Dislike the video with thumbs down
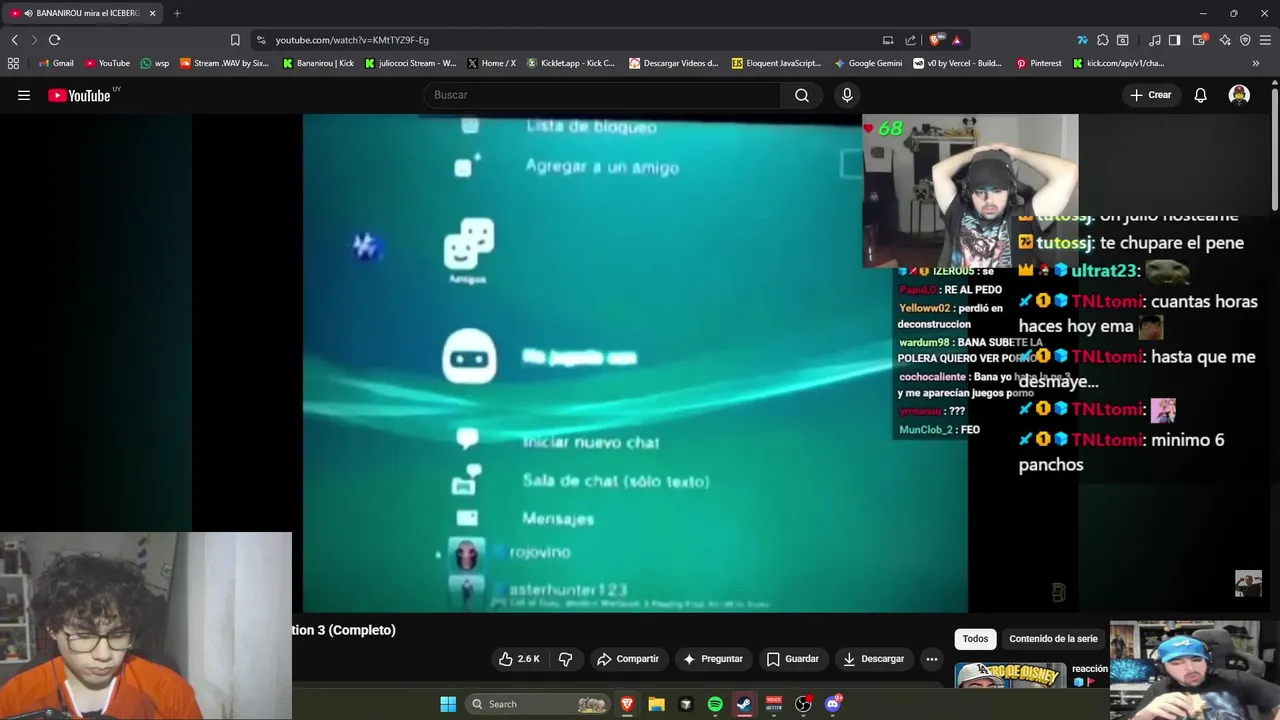Viewport: 1280px width, 720px height. click(x=565, y=659)
